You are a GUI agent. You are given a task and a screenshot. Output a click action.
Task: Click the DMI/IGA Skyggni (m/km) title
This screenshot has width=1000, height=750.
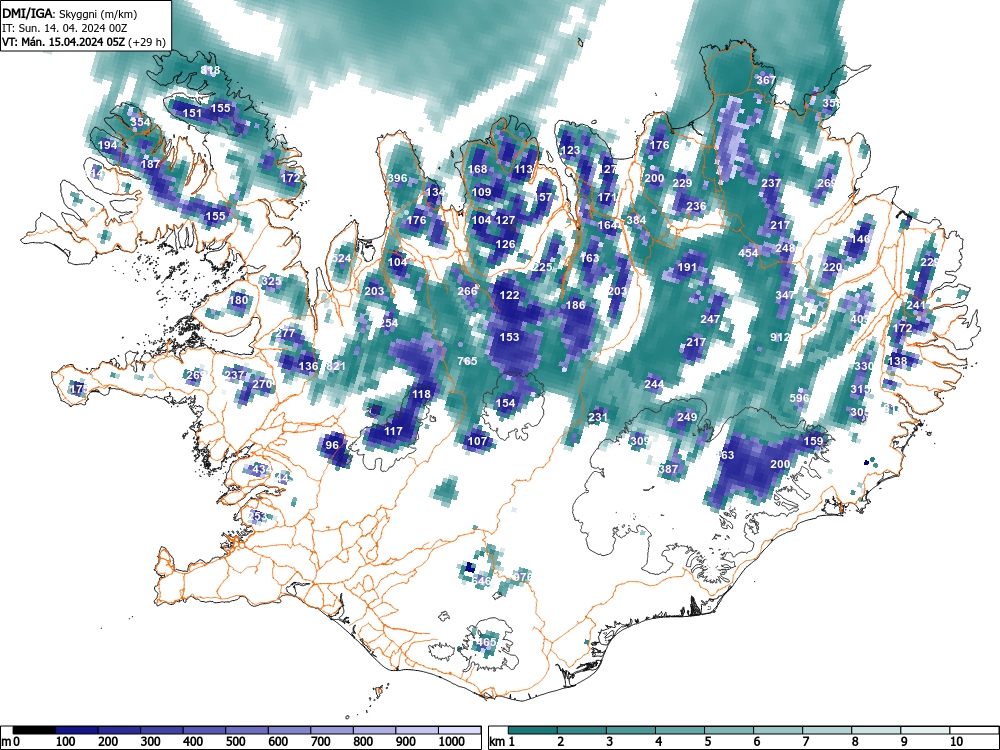(70, 12)
